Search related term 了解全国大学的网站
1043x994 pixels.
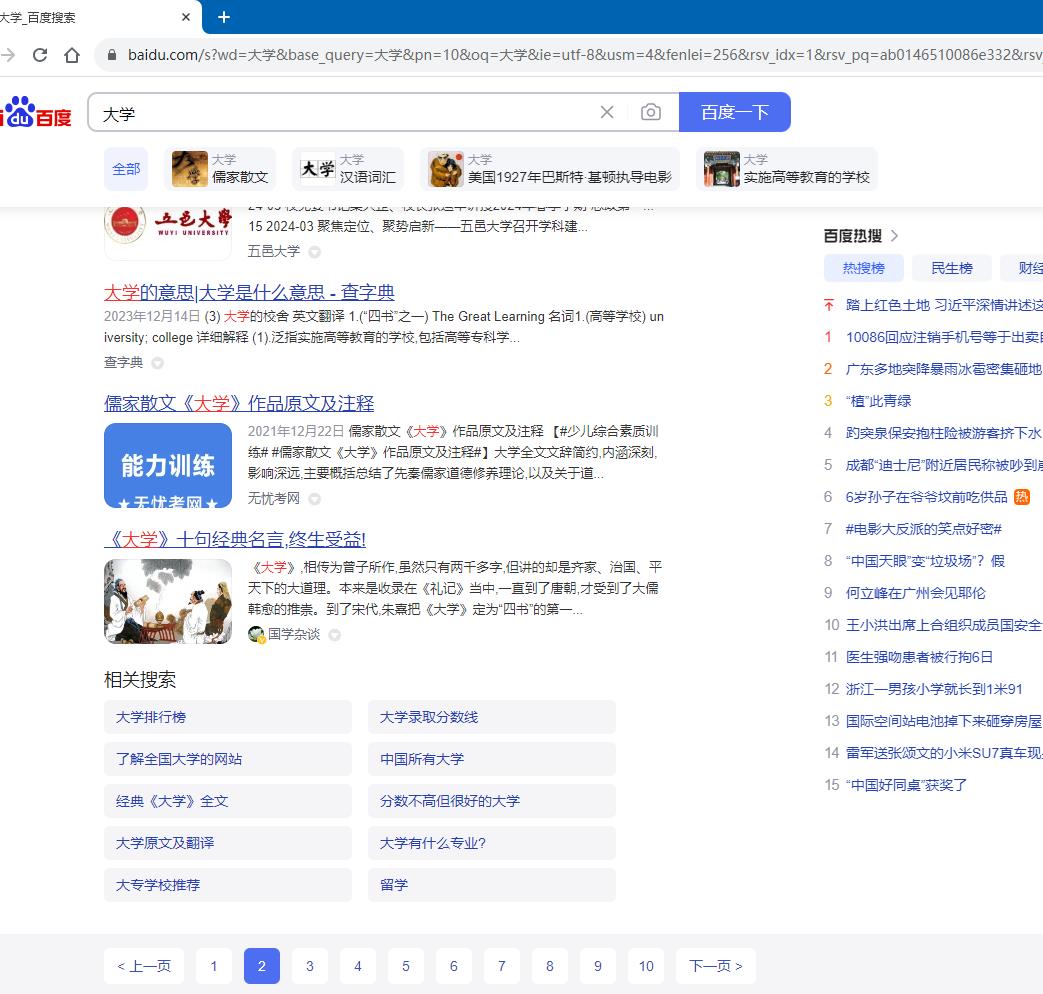(x=227, y=759)
